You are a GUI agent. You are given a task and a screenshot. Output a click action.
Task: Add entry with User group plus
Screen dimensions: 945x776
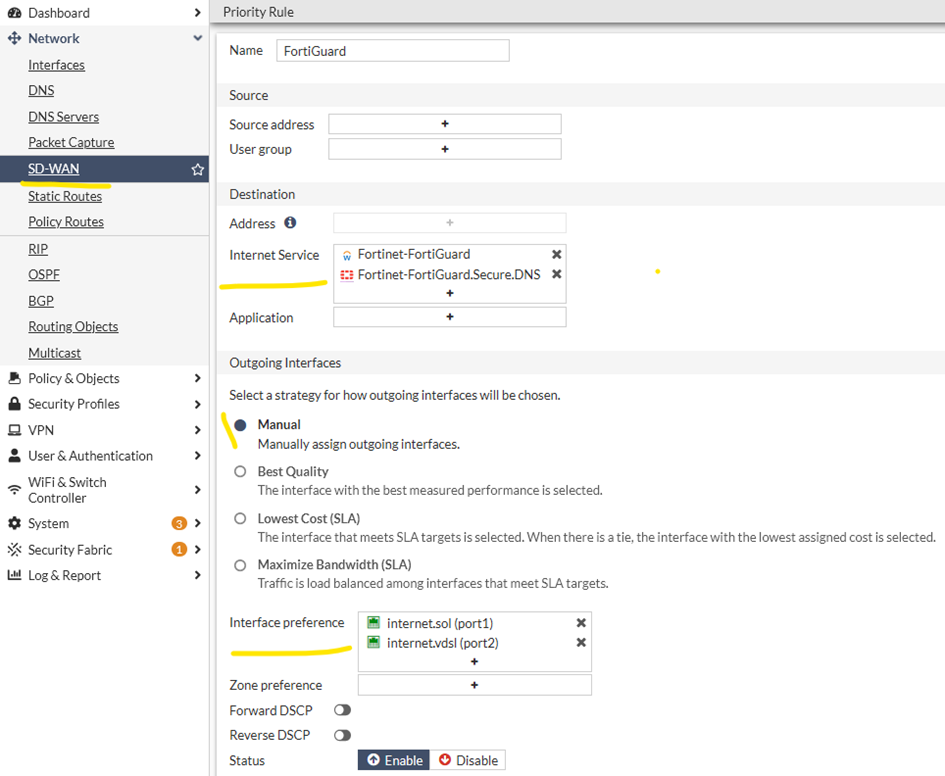(x=445, y=149)
